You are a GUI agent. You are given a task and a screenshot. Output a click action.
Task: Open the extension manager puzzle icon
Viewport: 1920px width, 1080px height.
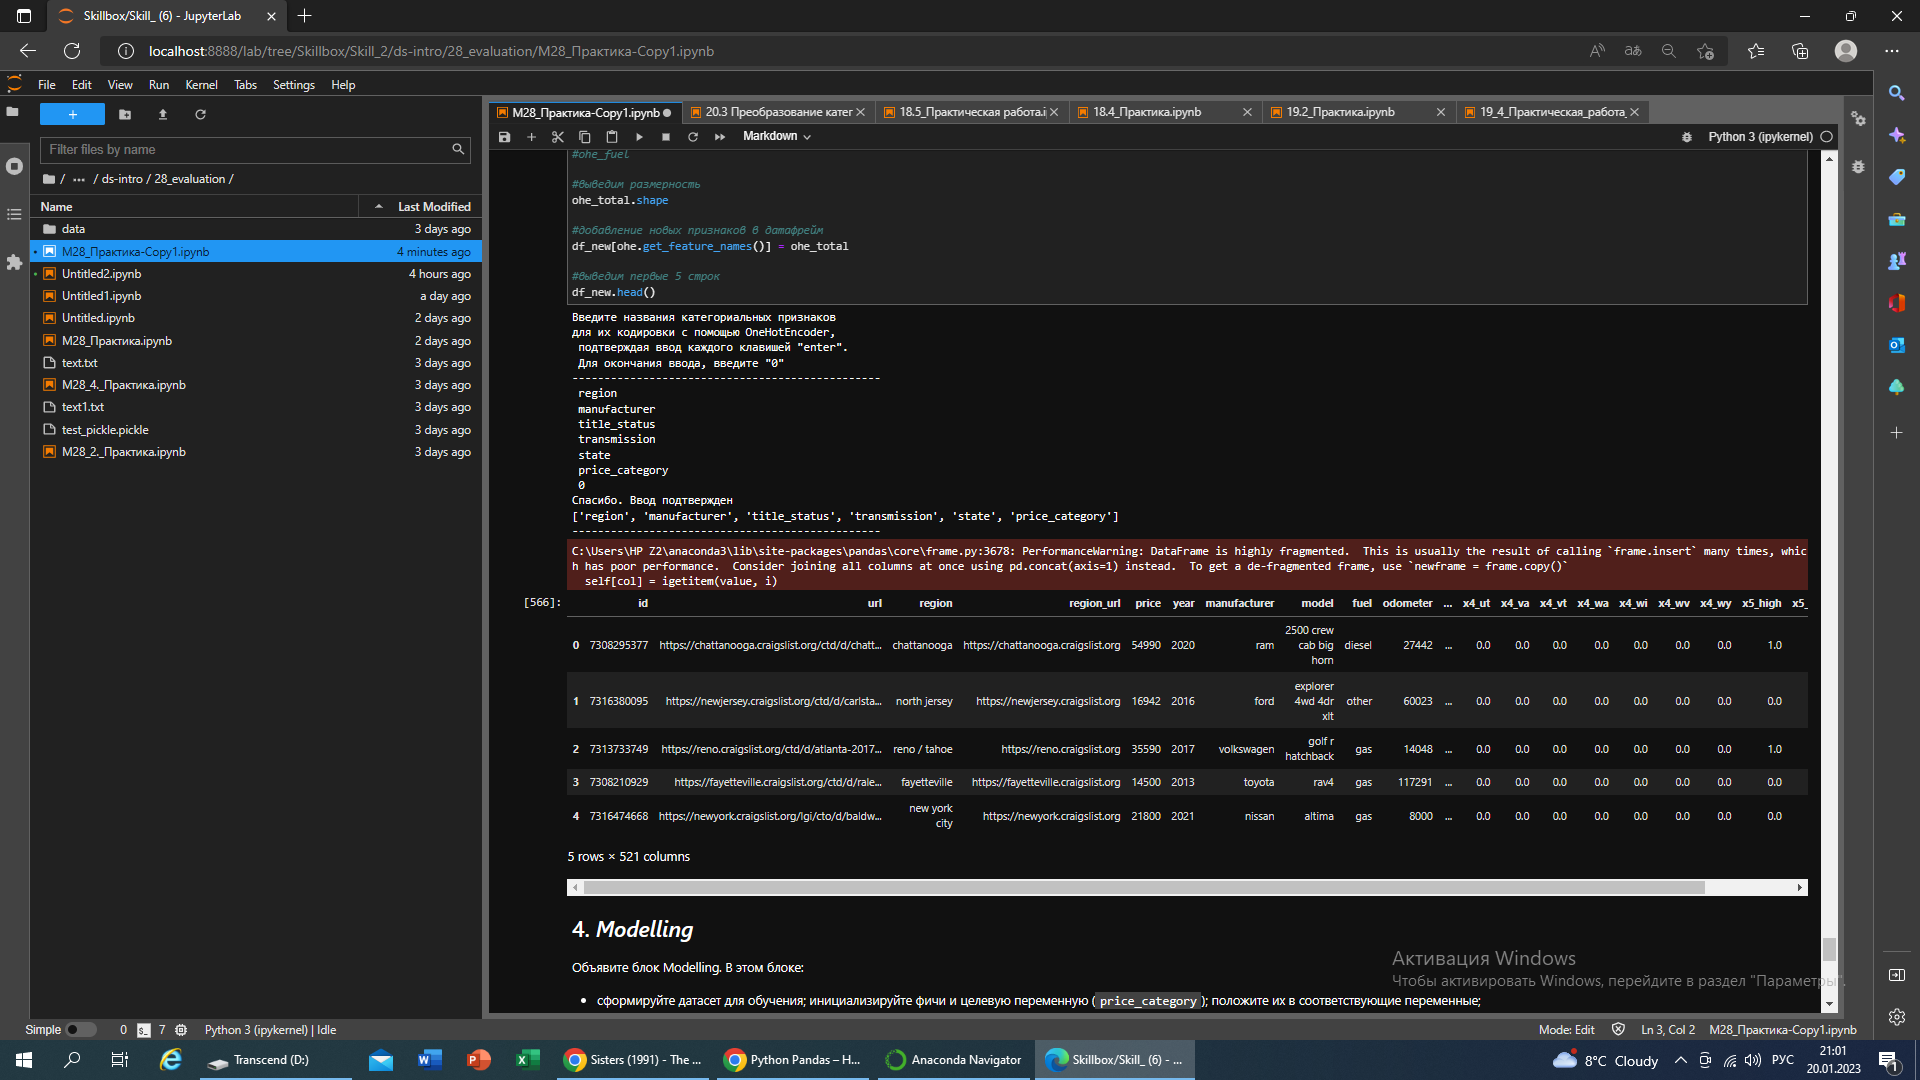14,262
